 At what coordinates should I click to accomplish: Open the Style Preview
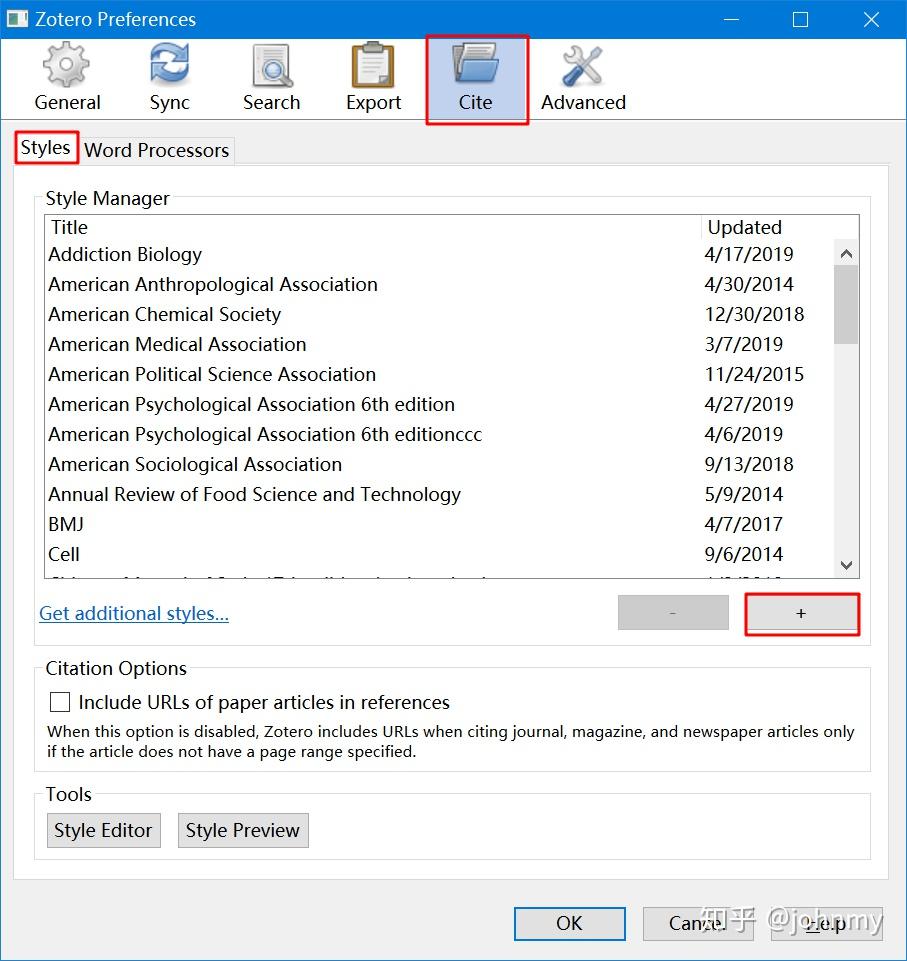click(242, 830)
